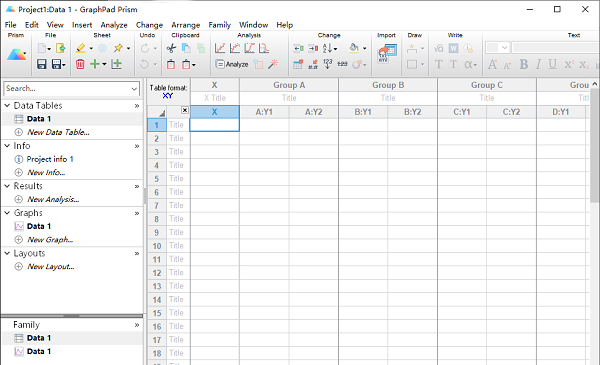Open the Prism logo menu button

pos(16,54)
